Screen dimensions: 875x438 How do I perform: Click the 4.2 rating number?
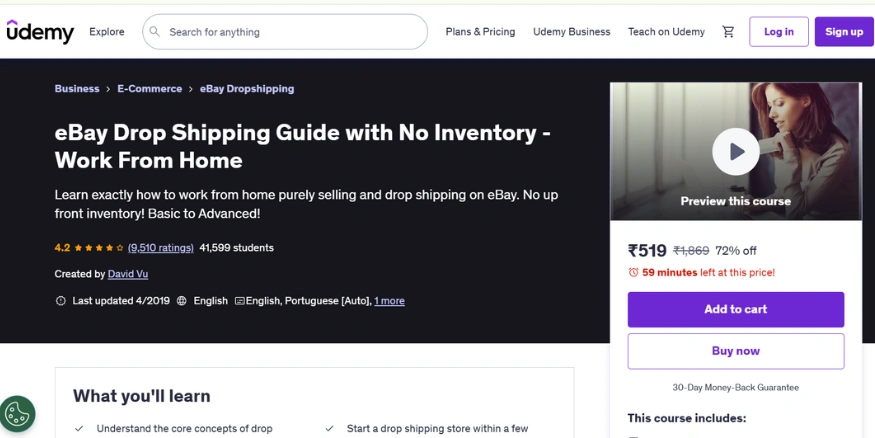[x=62, y=248]
